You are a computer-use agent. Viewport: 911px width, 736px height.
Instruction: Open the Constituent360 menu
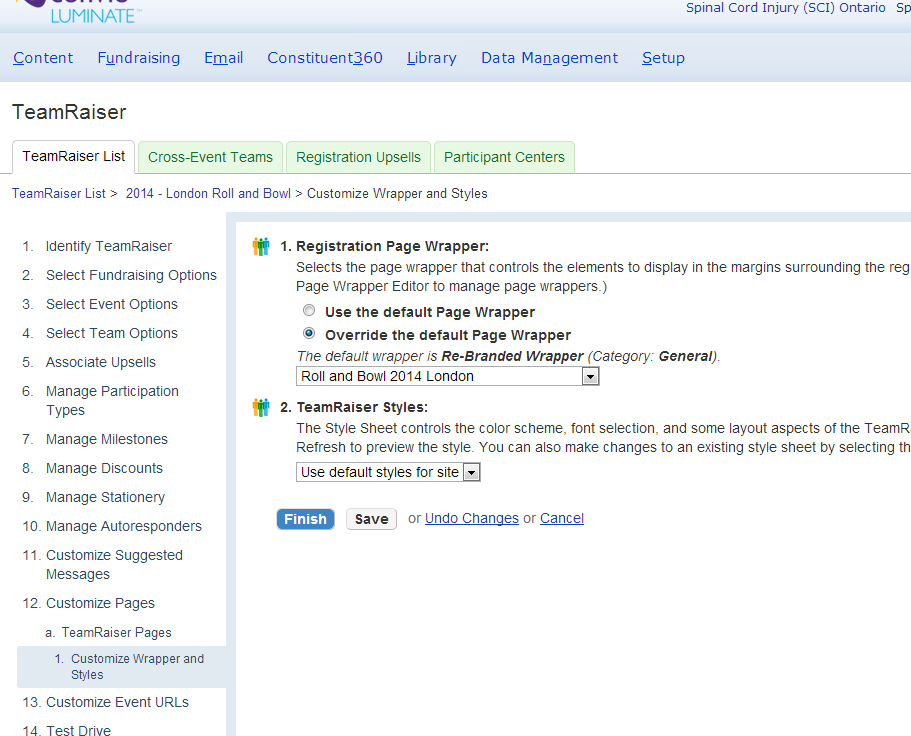click(325, 58)
